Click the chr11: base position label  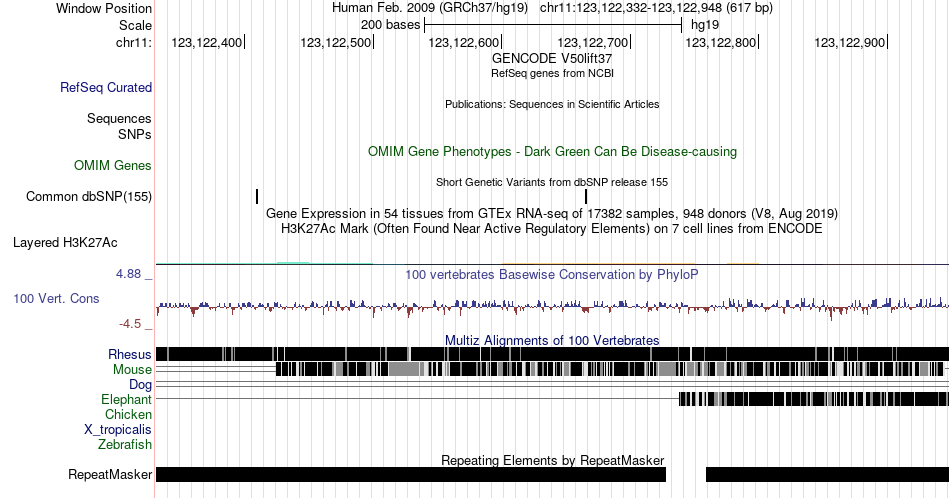coord(134,43)
